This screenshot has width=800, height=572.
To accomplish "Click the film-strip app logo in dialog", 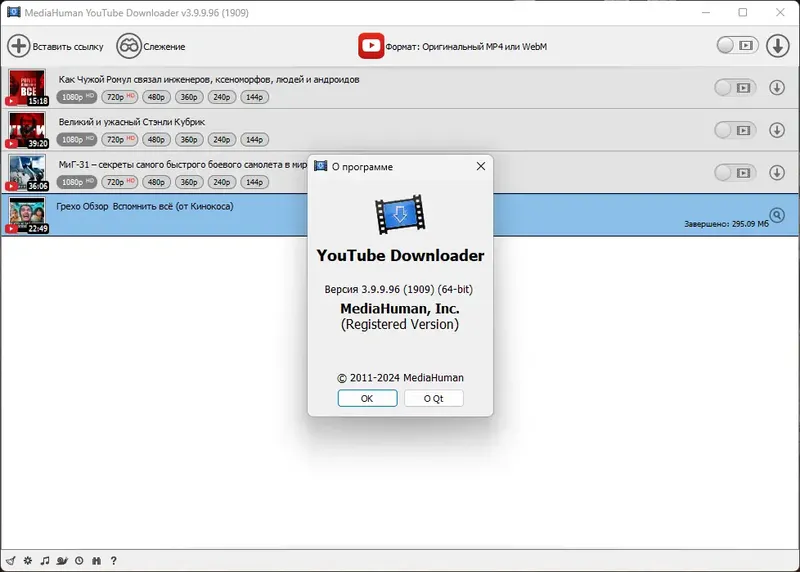I will (400, 214).
